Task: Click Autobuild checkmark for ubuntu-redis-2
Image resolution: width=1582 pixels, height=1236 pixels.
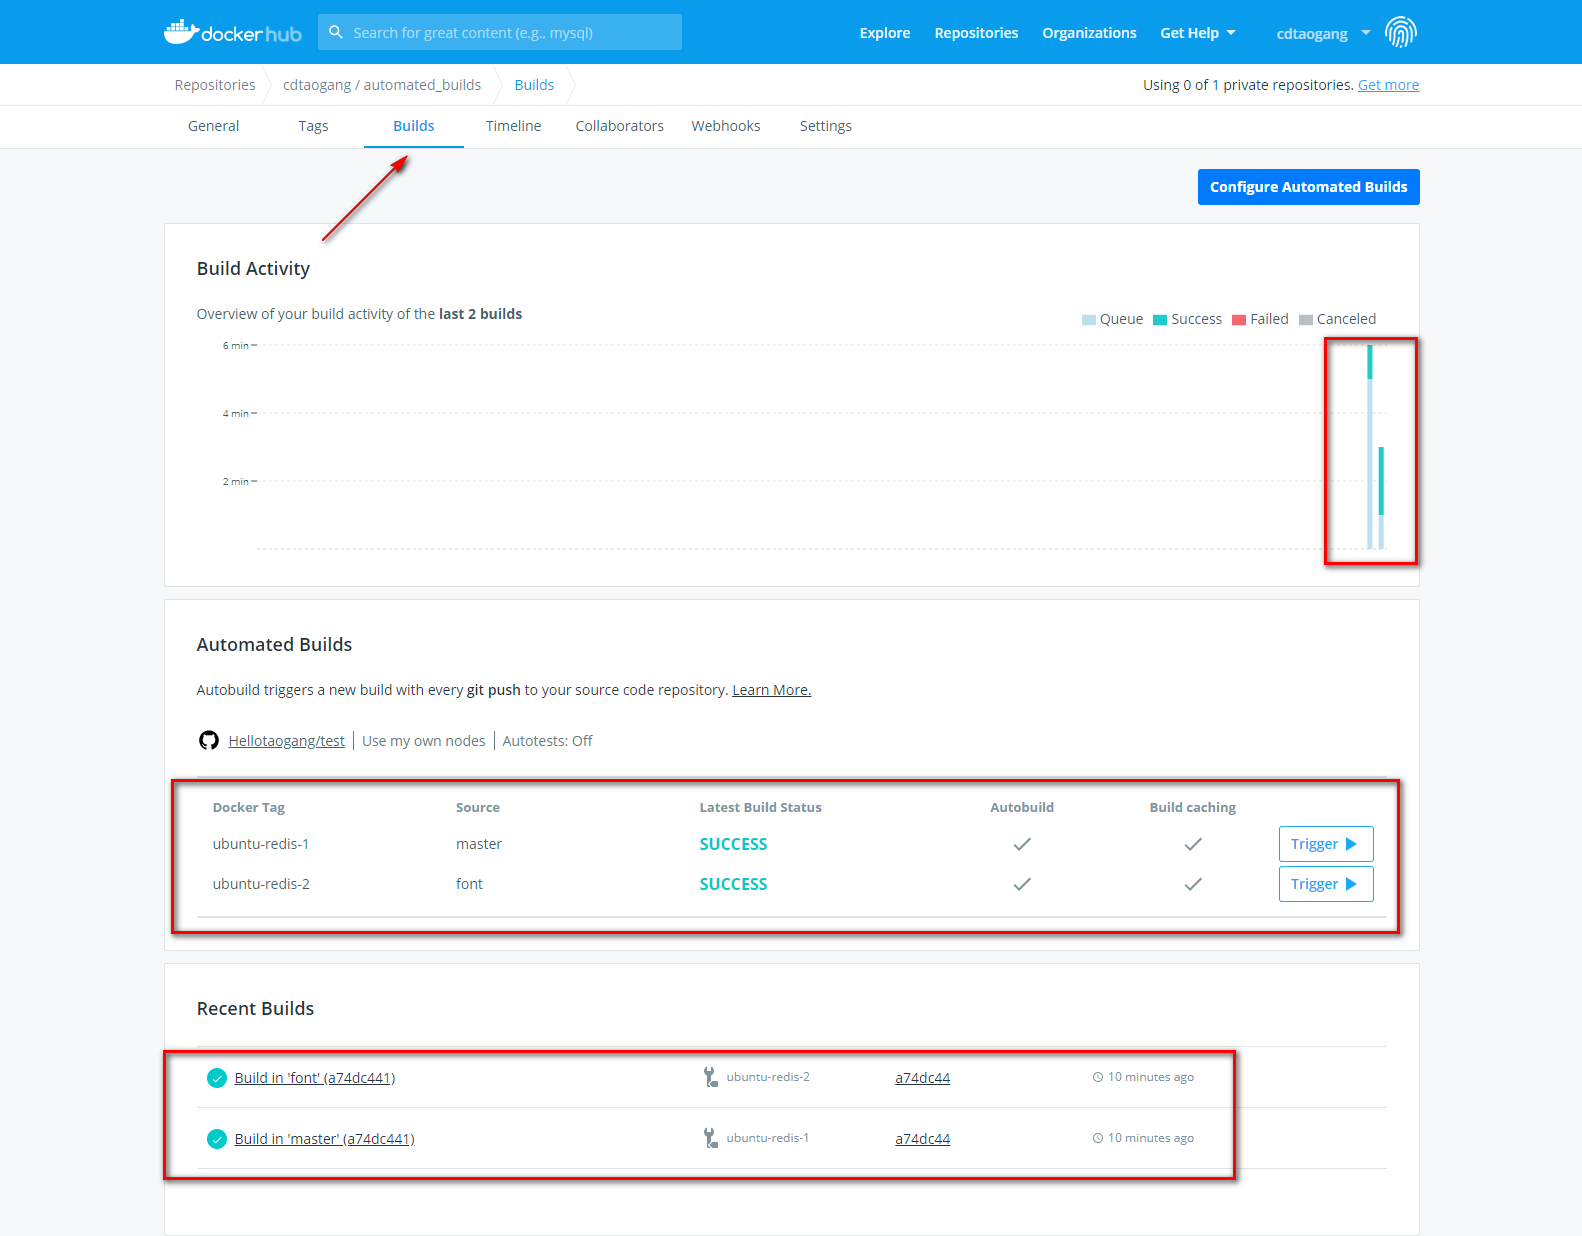Action: [x=1022, y=884]
